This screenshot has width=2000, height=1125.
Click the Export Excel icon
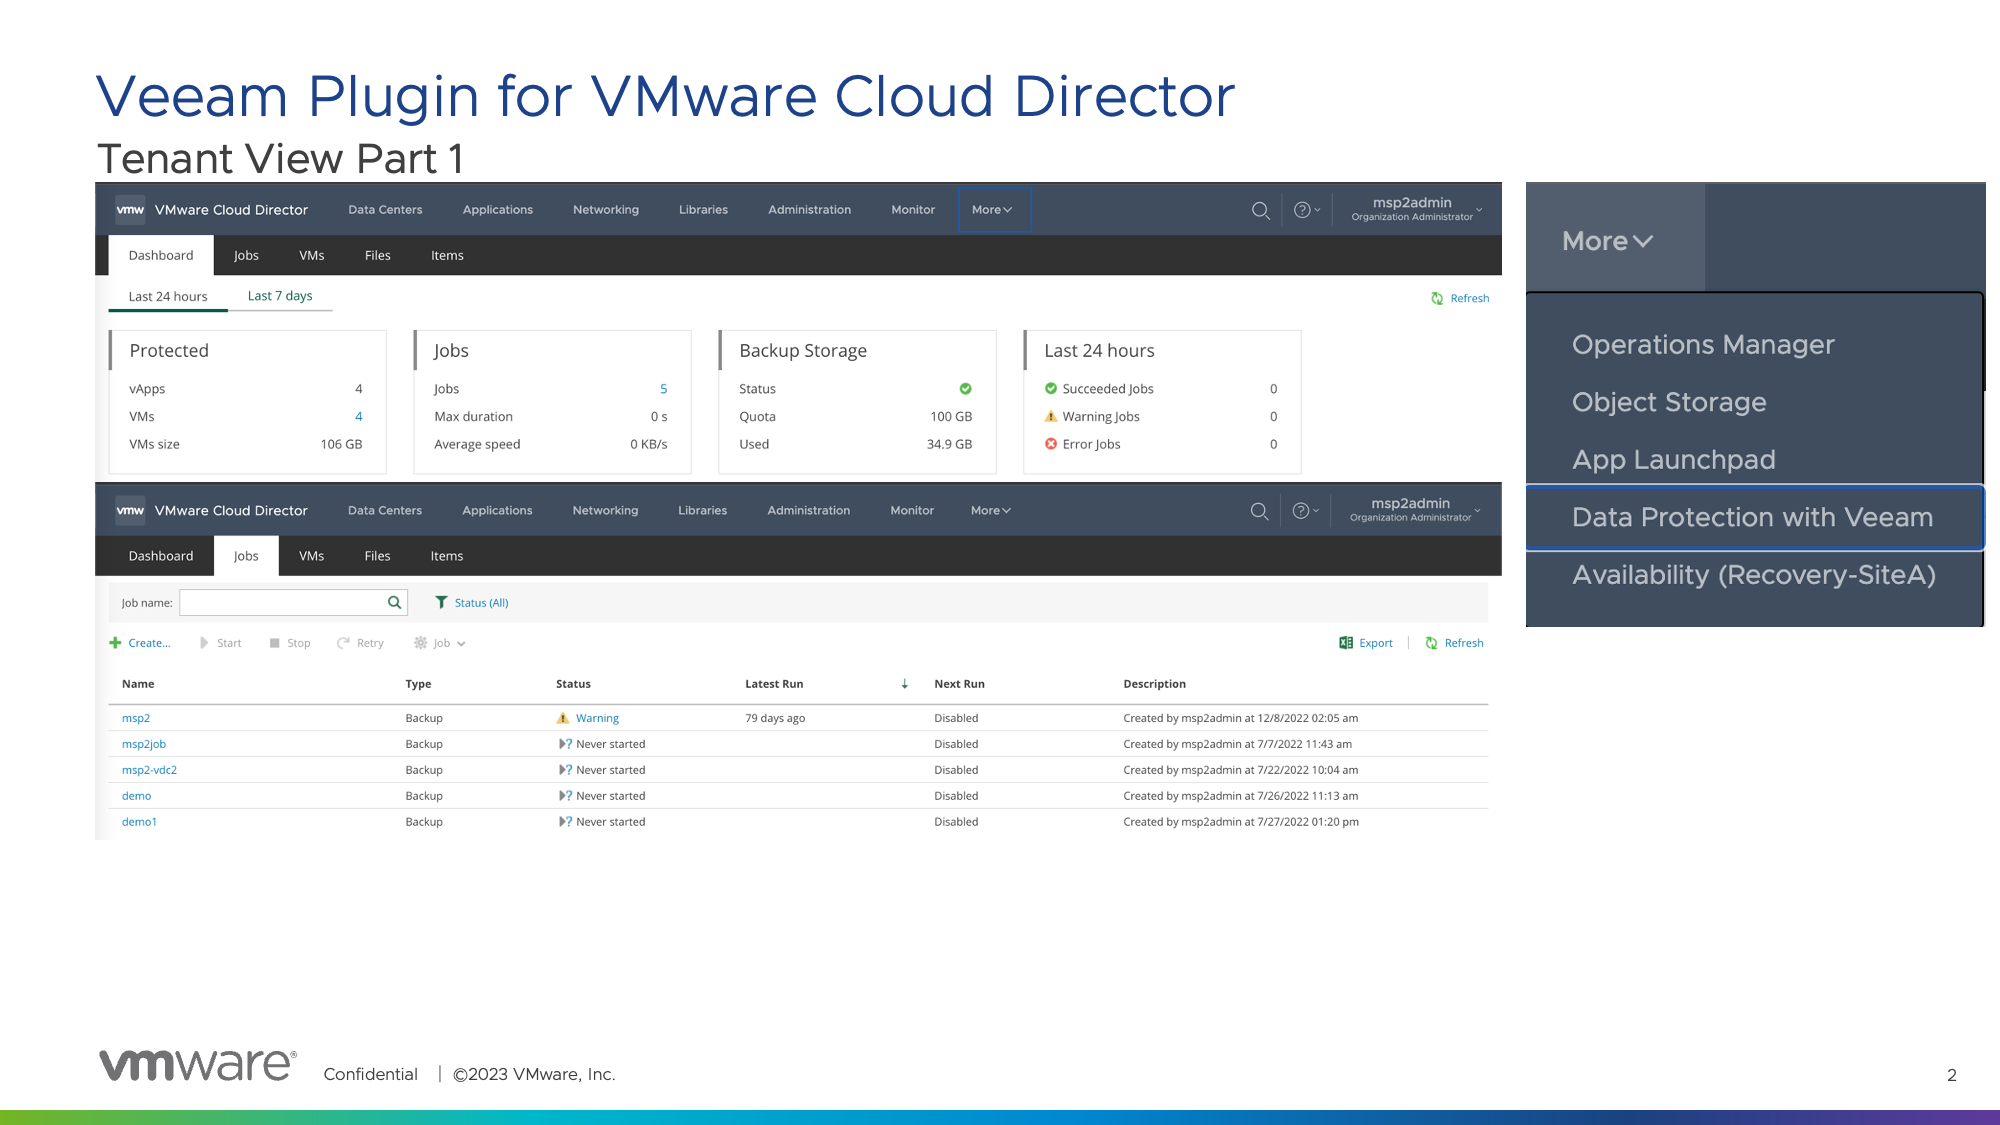pos(1346,643)
